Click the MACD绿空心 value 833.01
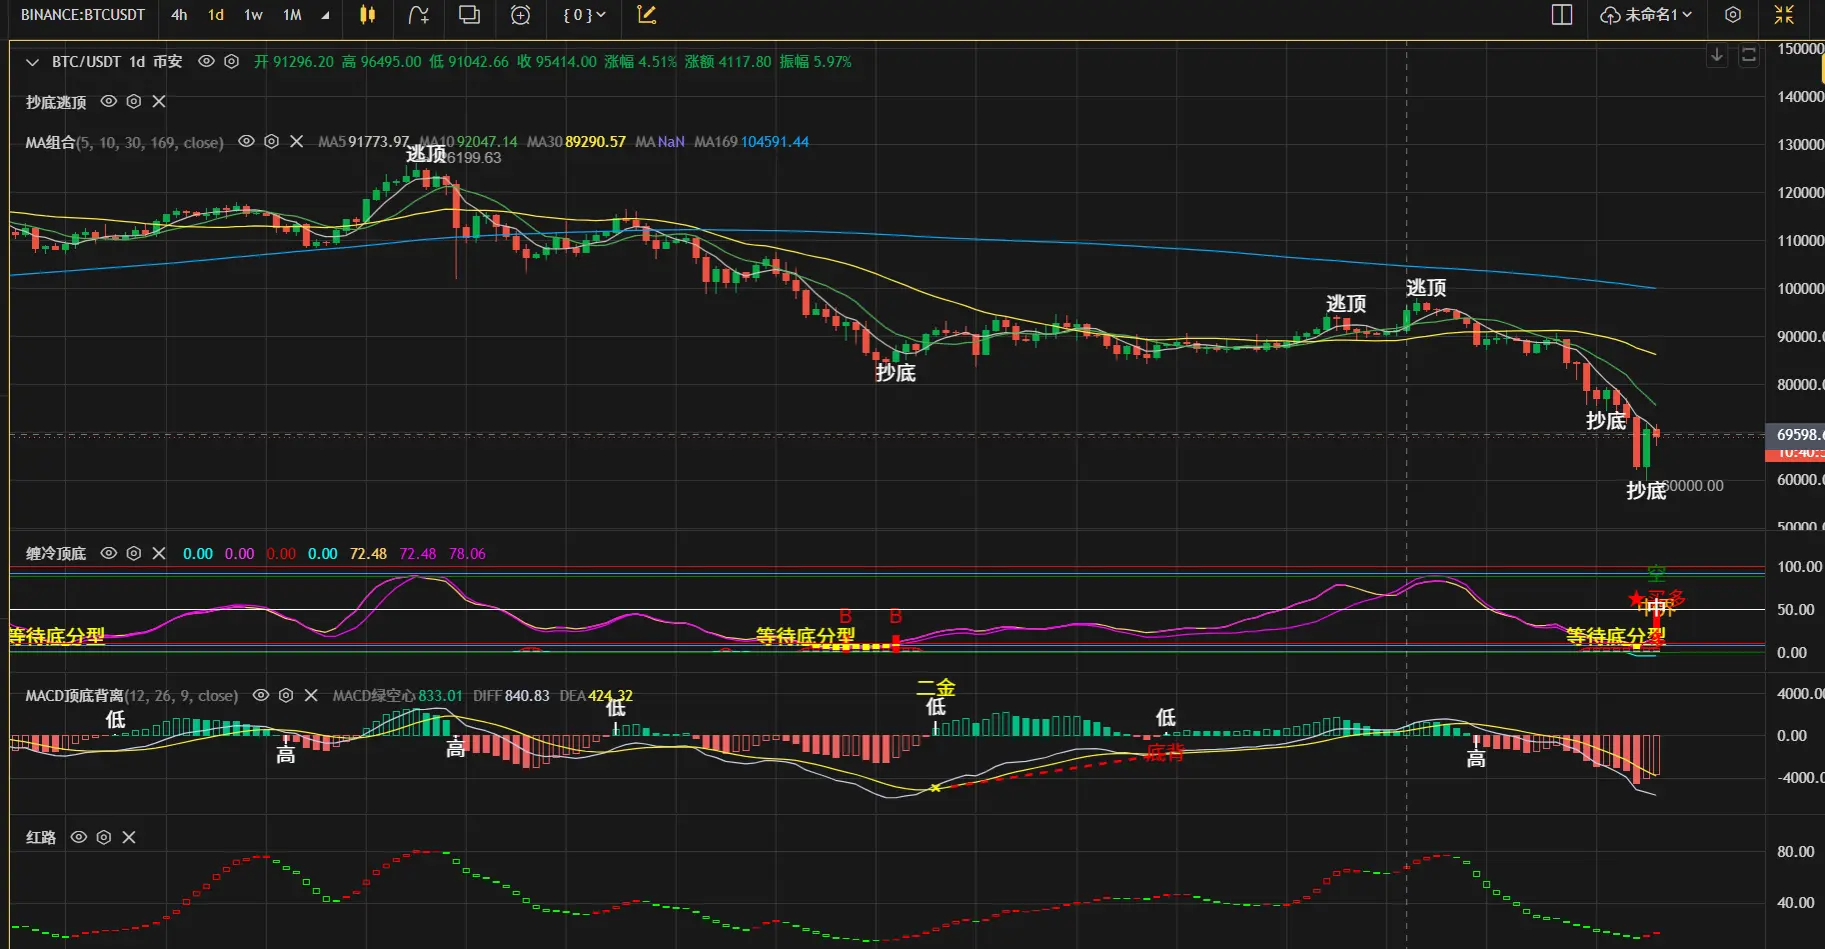The height and width of the screenshot is (949, 1825). click(x=440, y=696)
